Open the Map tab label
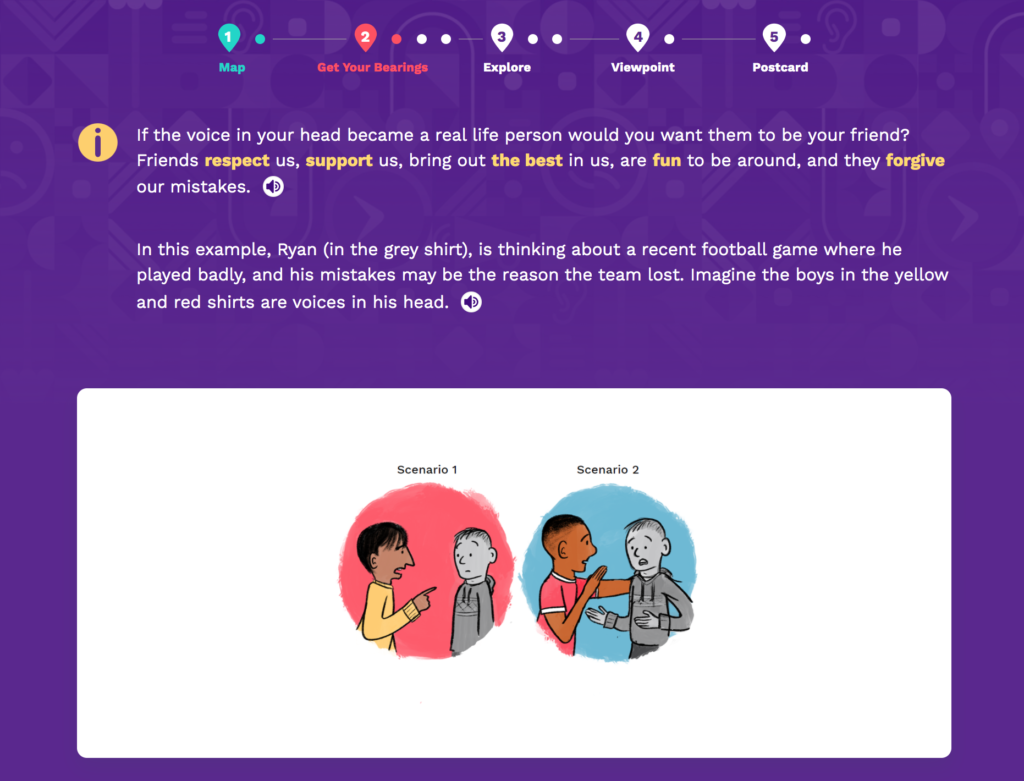1024x781 pixels. (232, 67)
